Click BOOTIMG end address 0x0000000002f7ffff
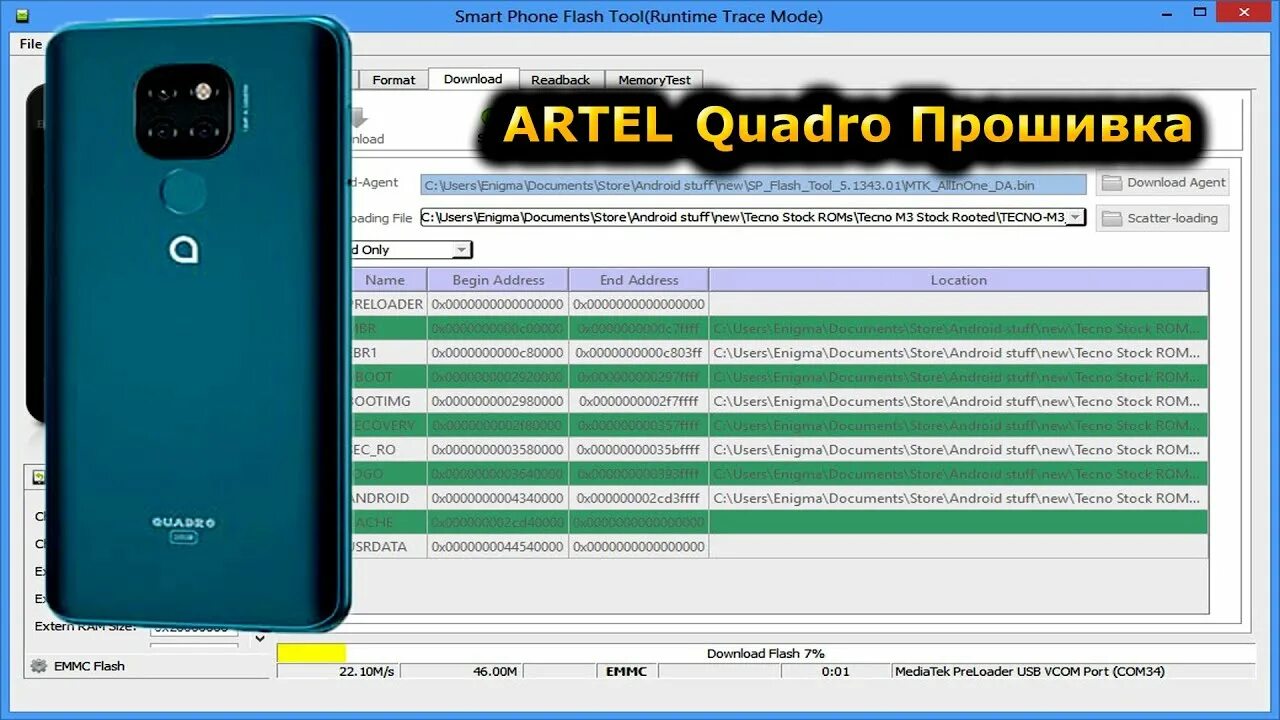This screenshot has width=1280, height=720. point(639,401)
